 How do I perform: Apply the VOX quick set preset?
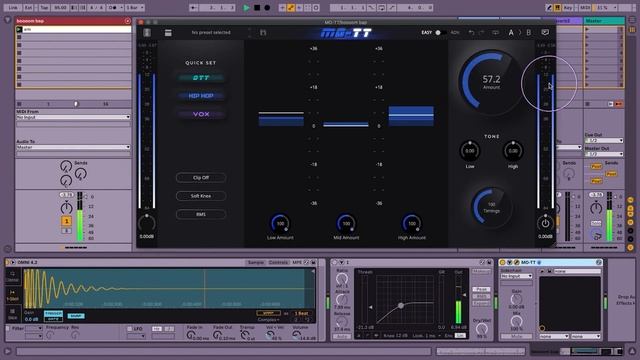(201, 114)
